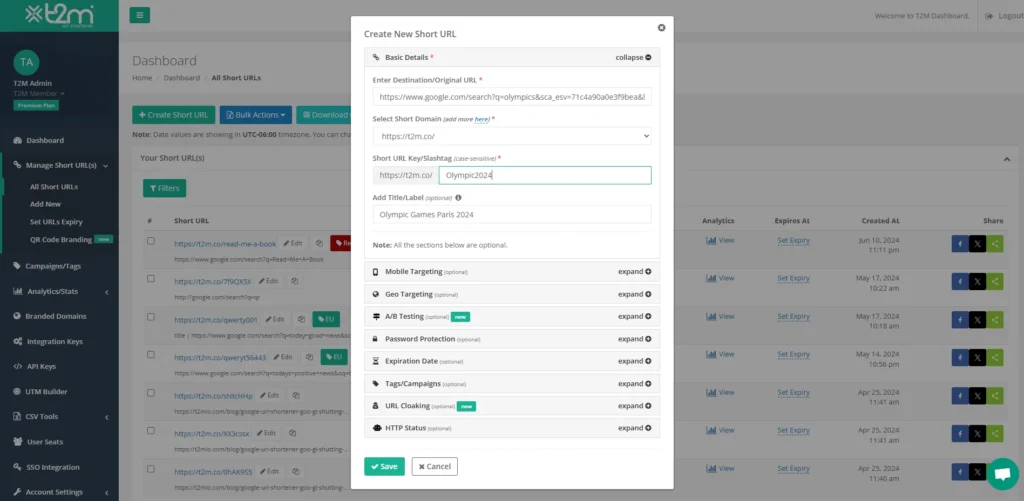1024x501 pixels.
Task: Click green share icon for read-me-a-book row
Action: (x=995, y=244)
